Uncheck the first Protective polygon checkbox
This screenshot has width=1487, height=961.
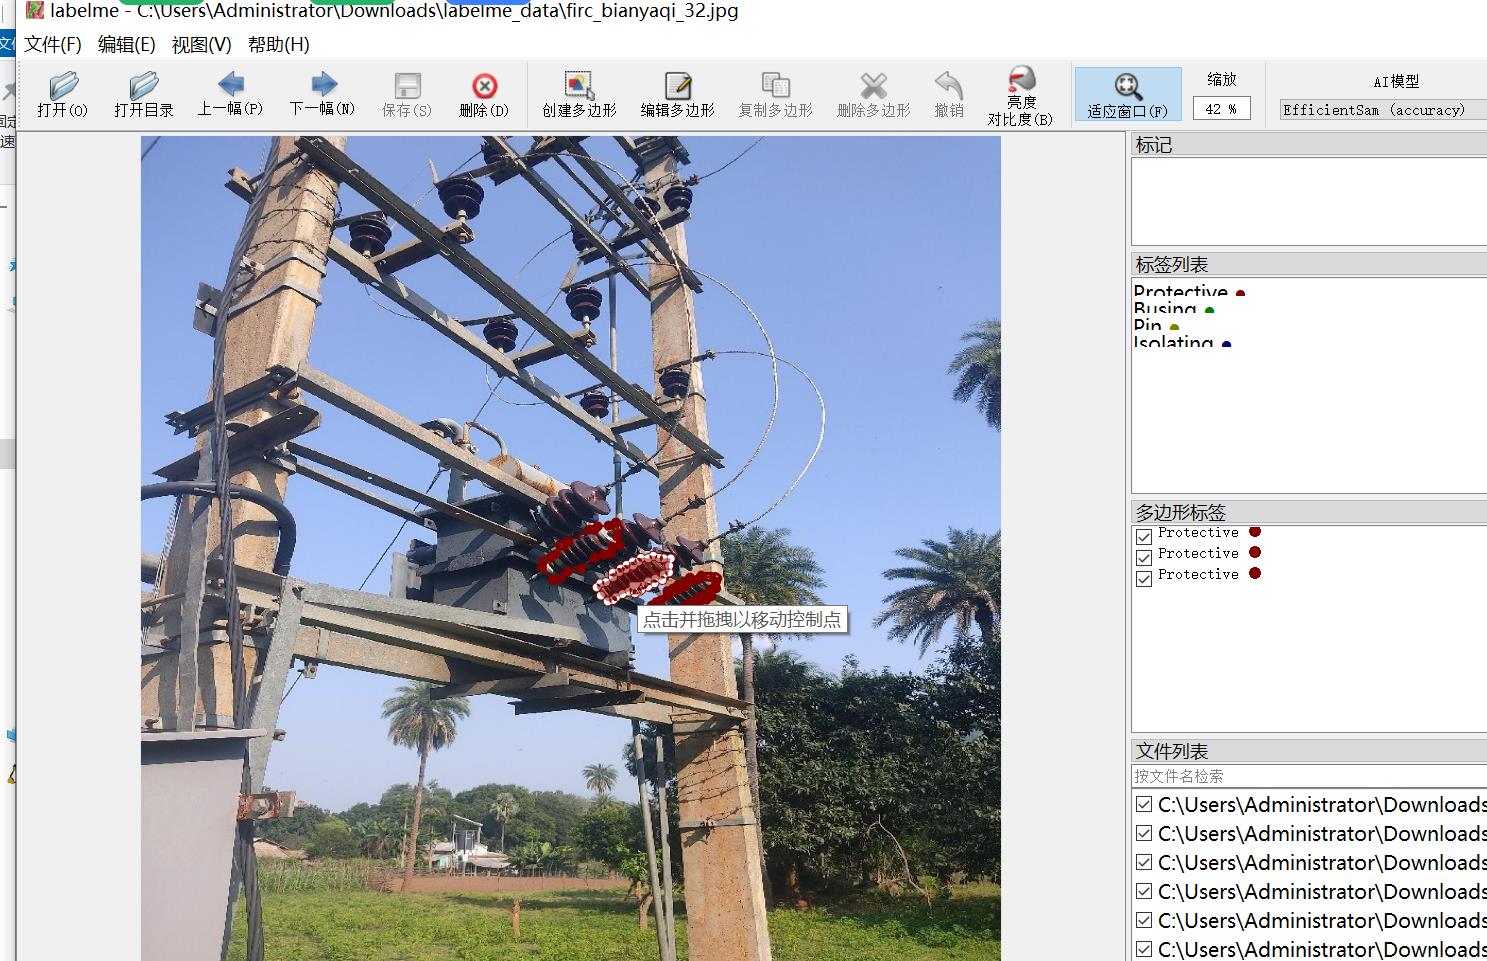coord(1144,537)
